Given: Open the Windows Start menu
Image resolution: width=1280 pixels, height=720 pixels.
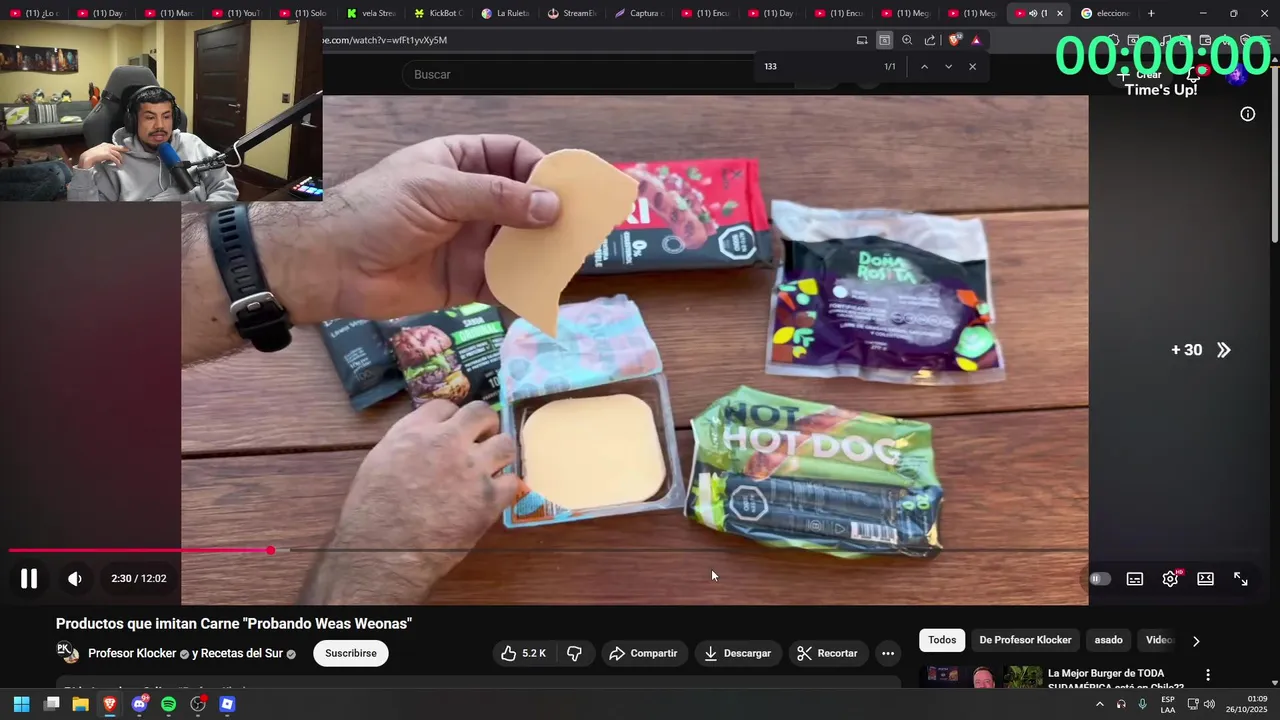Looking at the screenshot, I should tap(22, 704).
